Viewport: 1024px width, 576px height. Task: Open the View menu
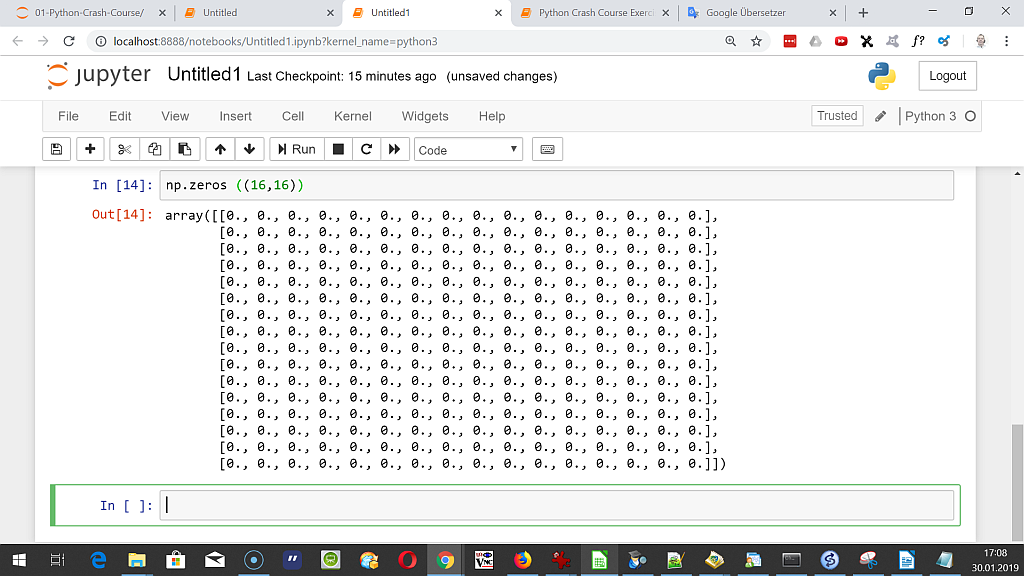[175, 116]
